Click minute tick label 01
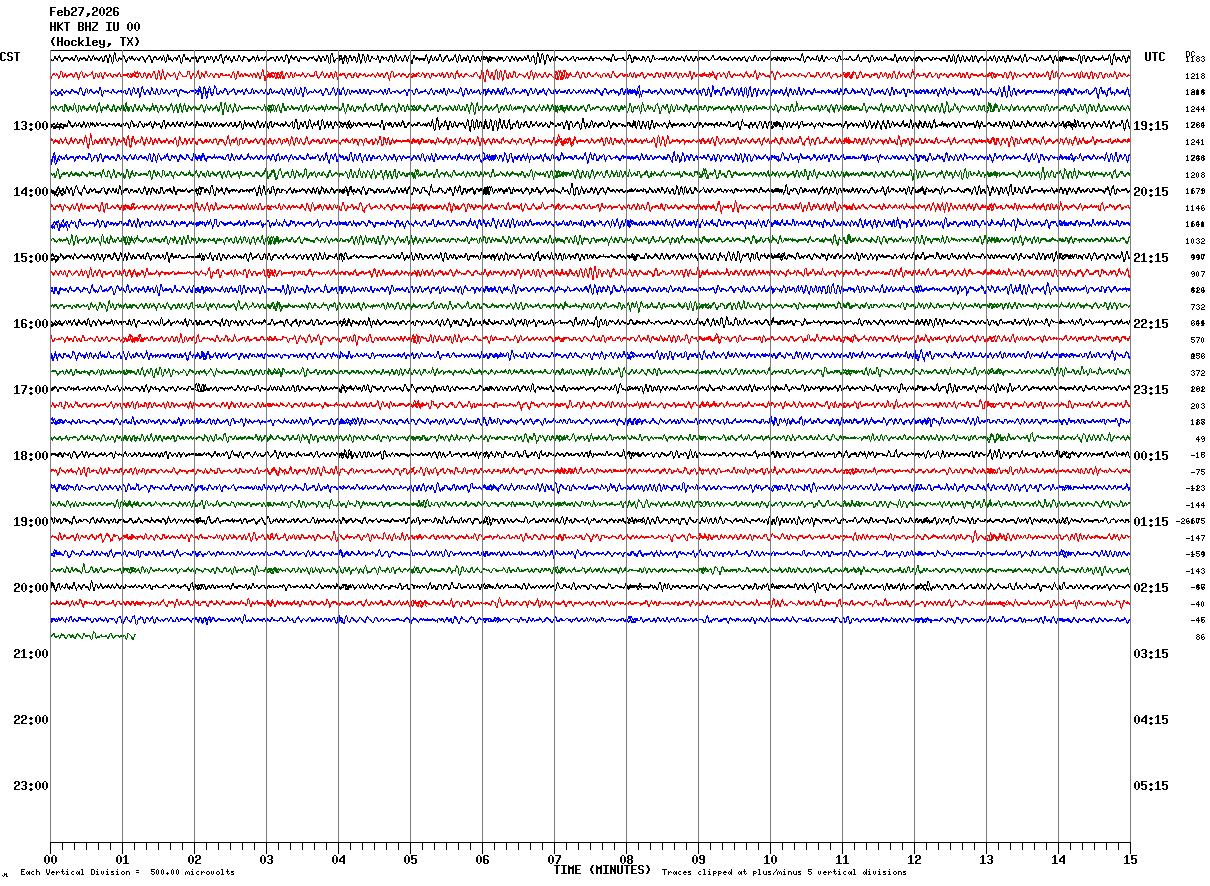The image size is (1210, 886). point(122,859)
